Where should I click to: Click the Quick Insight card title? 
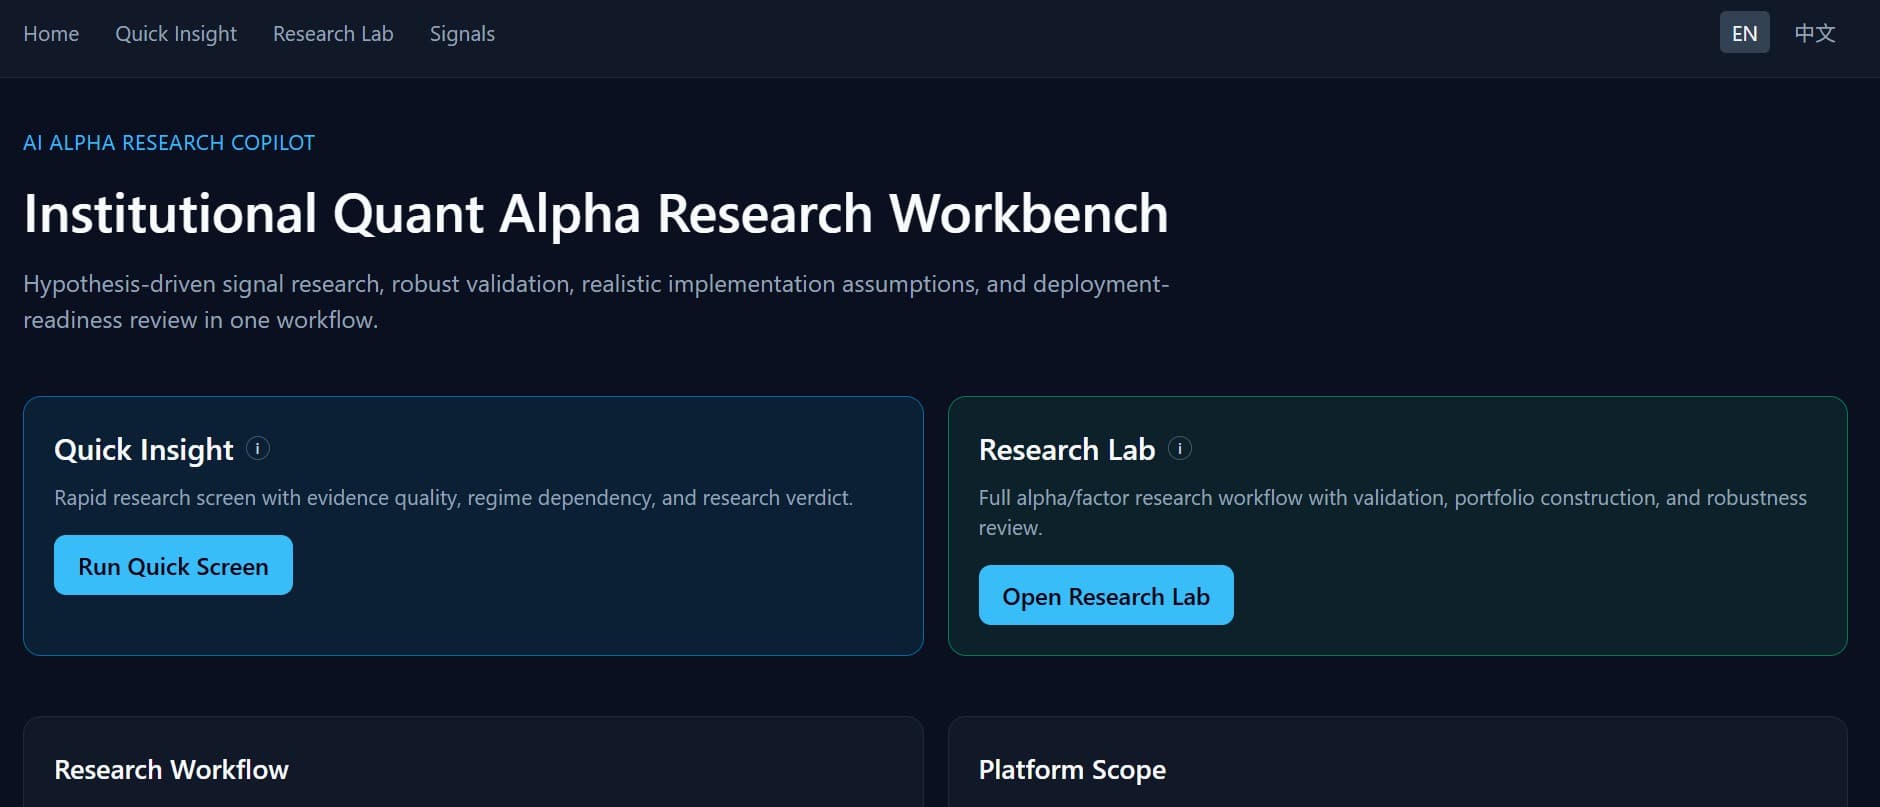point(143,450)
